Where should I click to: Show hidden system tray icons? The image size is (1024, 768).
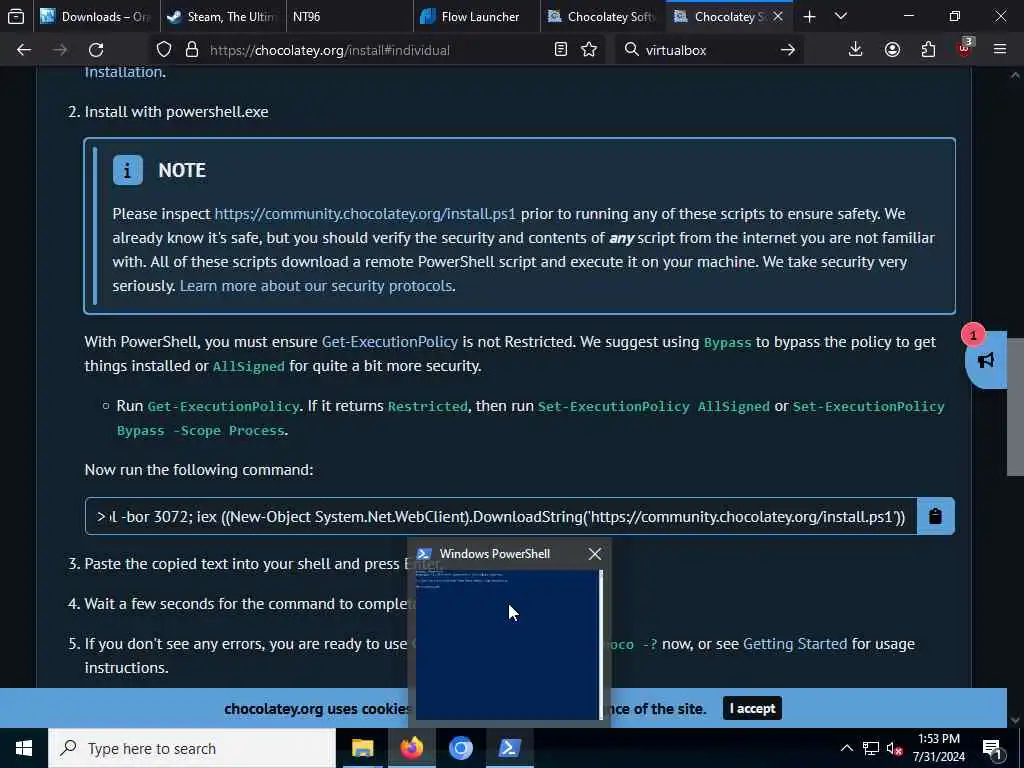click(x=846, y=748)
